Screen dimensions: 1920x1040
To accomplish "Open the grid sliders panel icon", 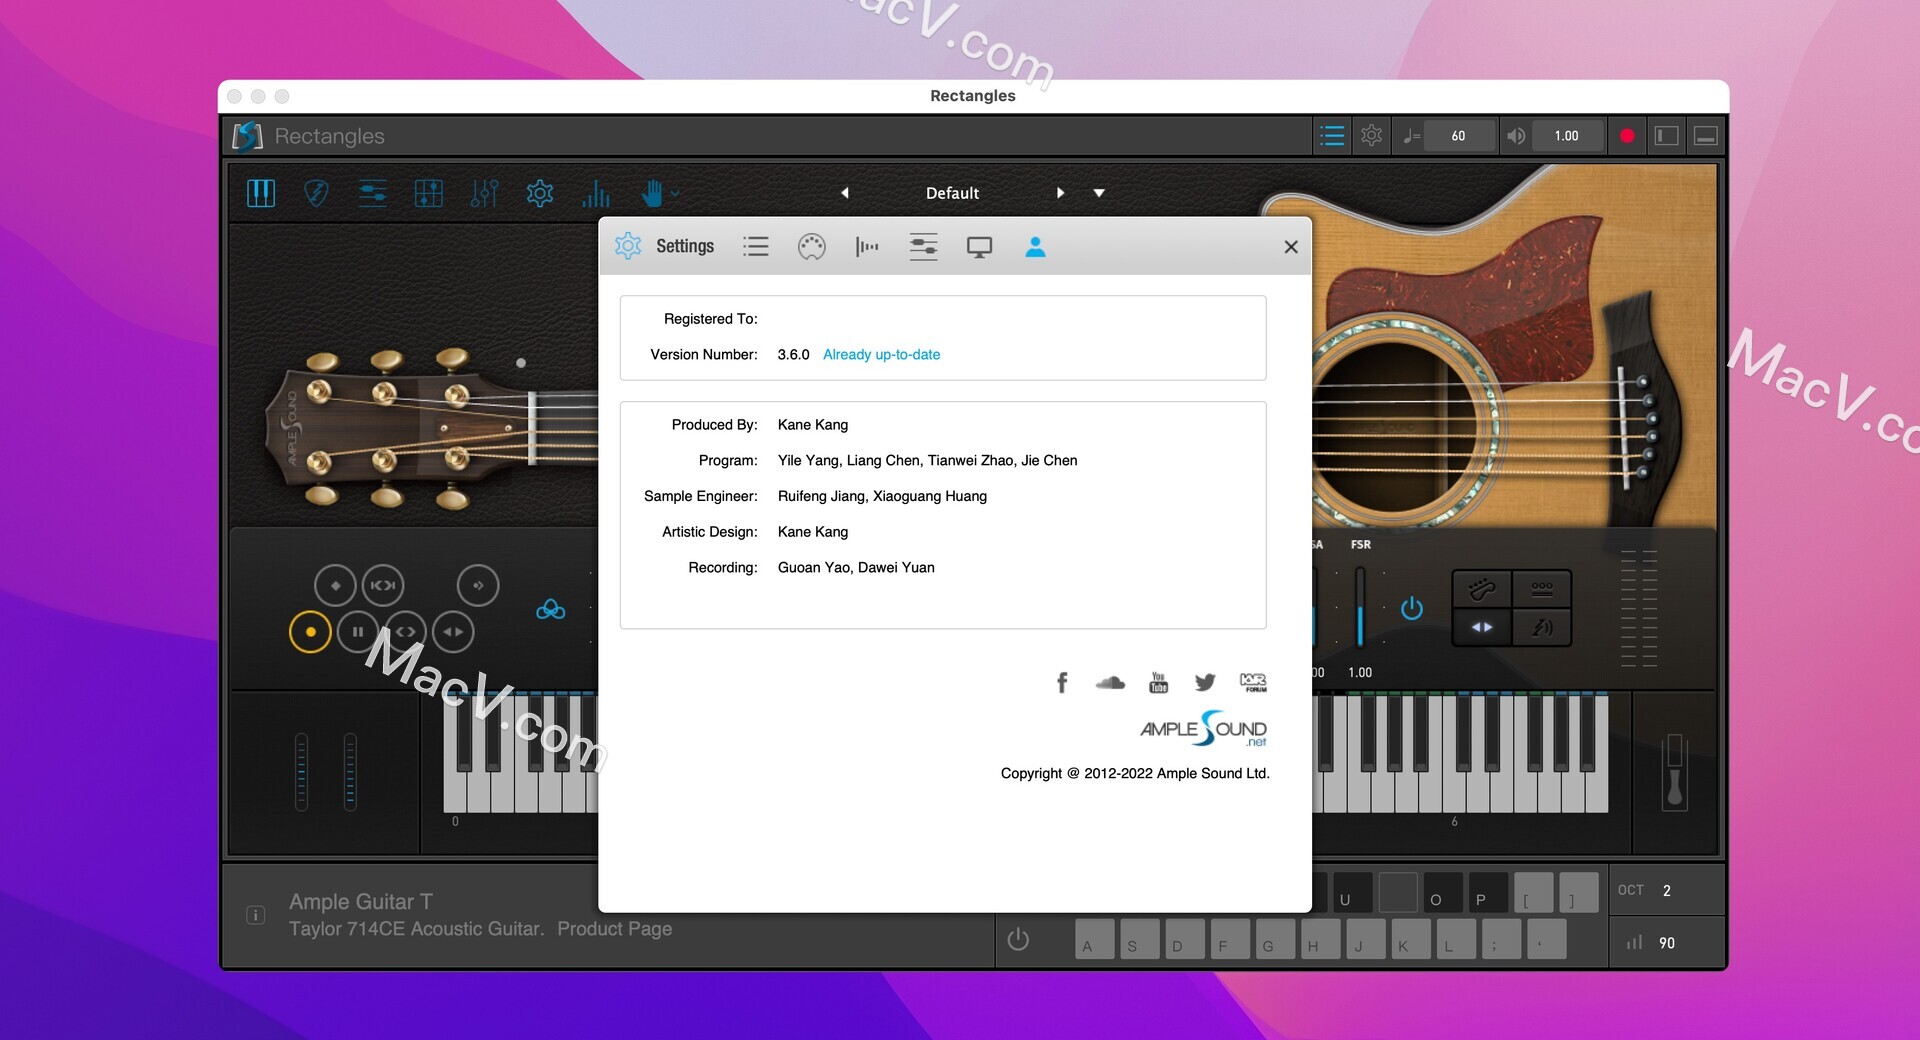I will tap(428, 193).
